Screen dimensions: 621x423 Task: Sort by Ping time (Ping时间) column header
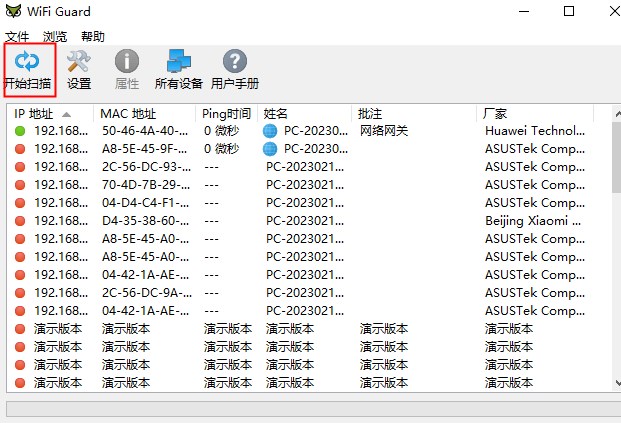point(227,114)
